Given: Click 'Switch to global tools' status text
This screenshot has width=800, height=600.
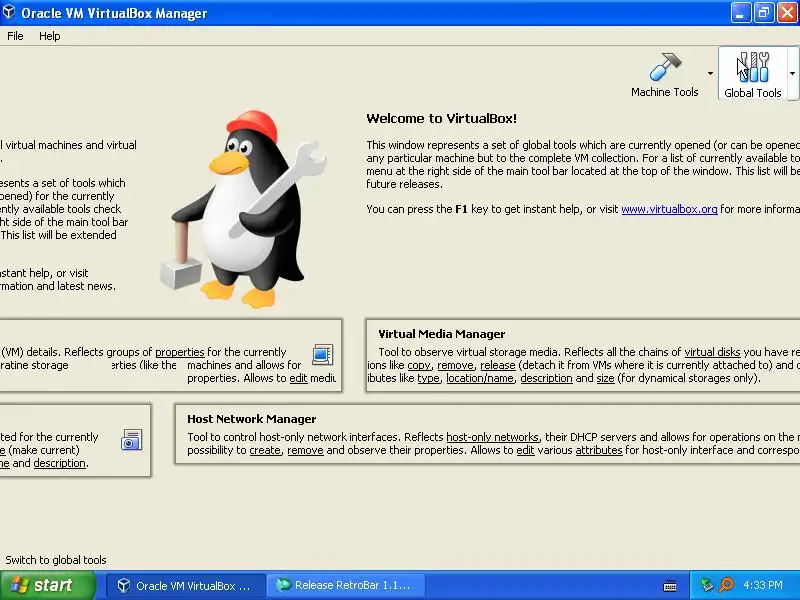Looking at the screenshot, I should [x=56, y=560].
